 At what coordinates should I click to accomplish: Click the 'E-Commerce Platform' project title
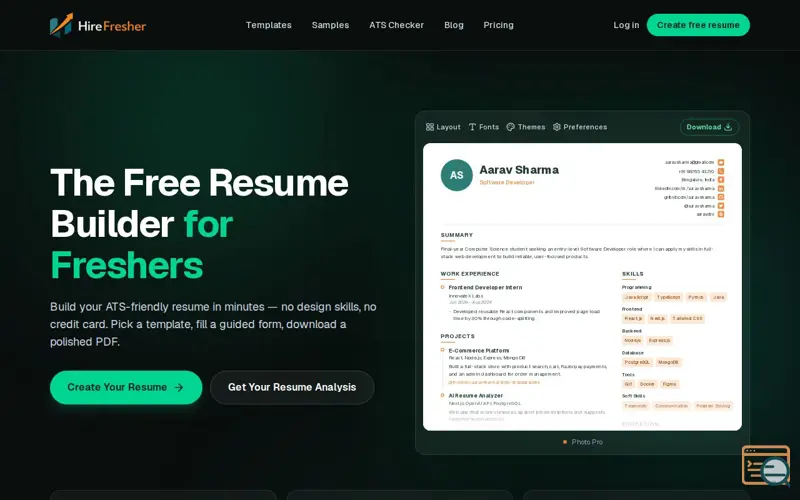[x=479, y=351]
